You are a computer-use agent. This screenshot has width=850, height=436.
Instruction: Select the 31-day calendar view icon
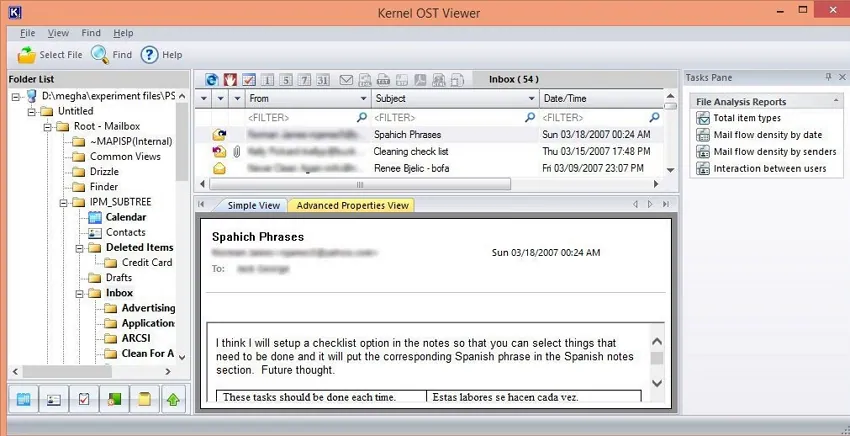(323, 80)
